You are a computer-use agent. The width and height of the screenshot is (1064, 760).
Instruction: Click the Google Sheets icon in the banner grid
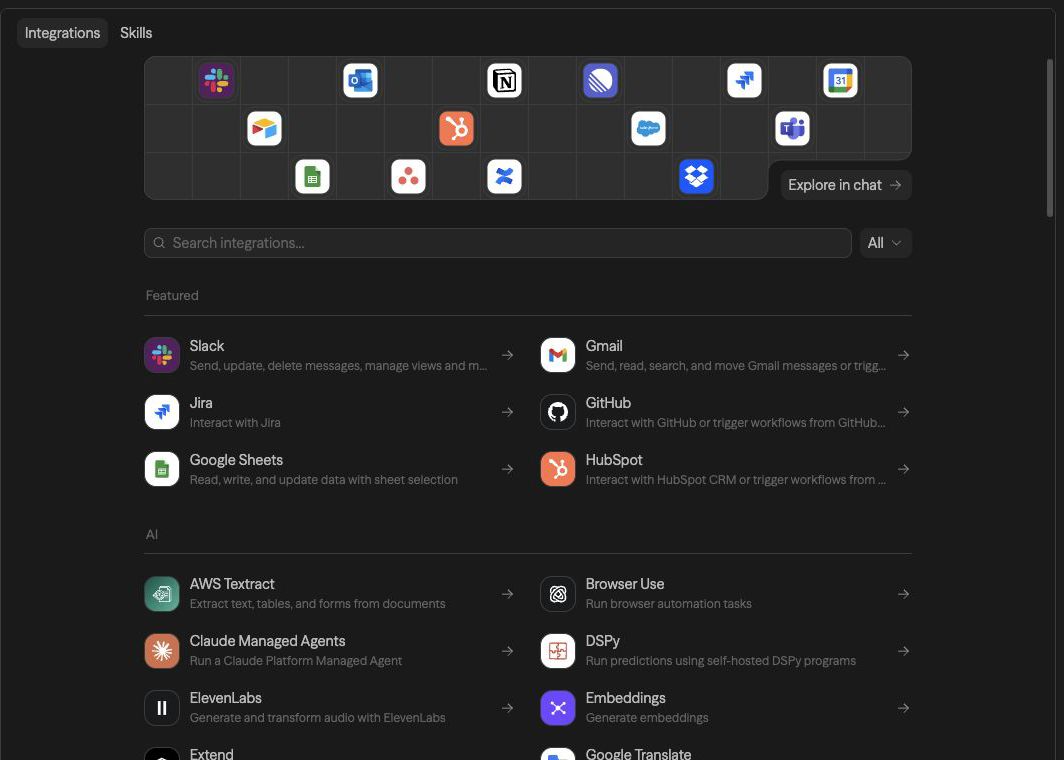click(x=312, y=176)
